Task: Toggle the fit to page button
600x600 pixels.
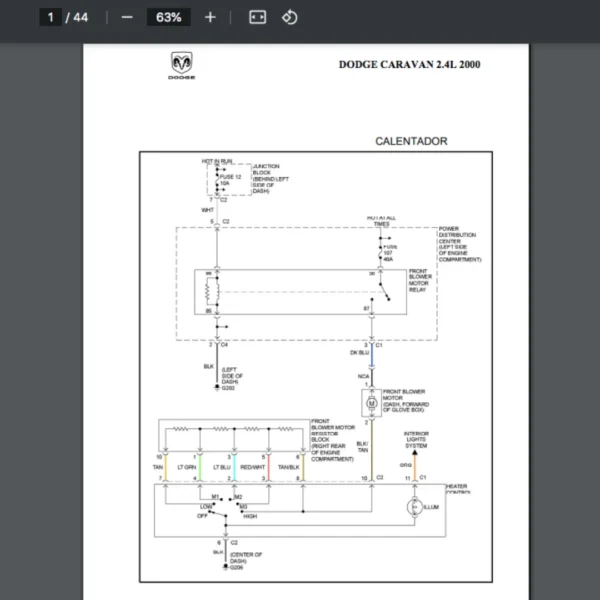Action: click(257, 17)
